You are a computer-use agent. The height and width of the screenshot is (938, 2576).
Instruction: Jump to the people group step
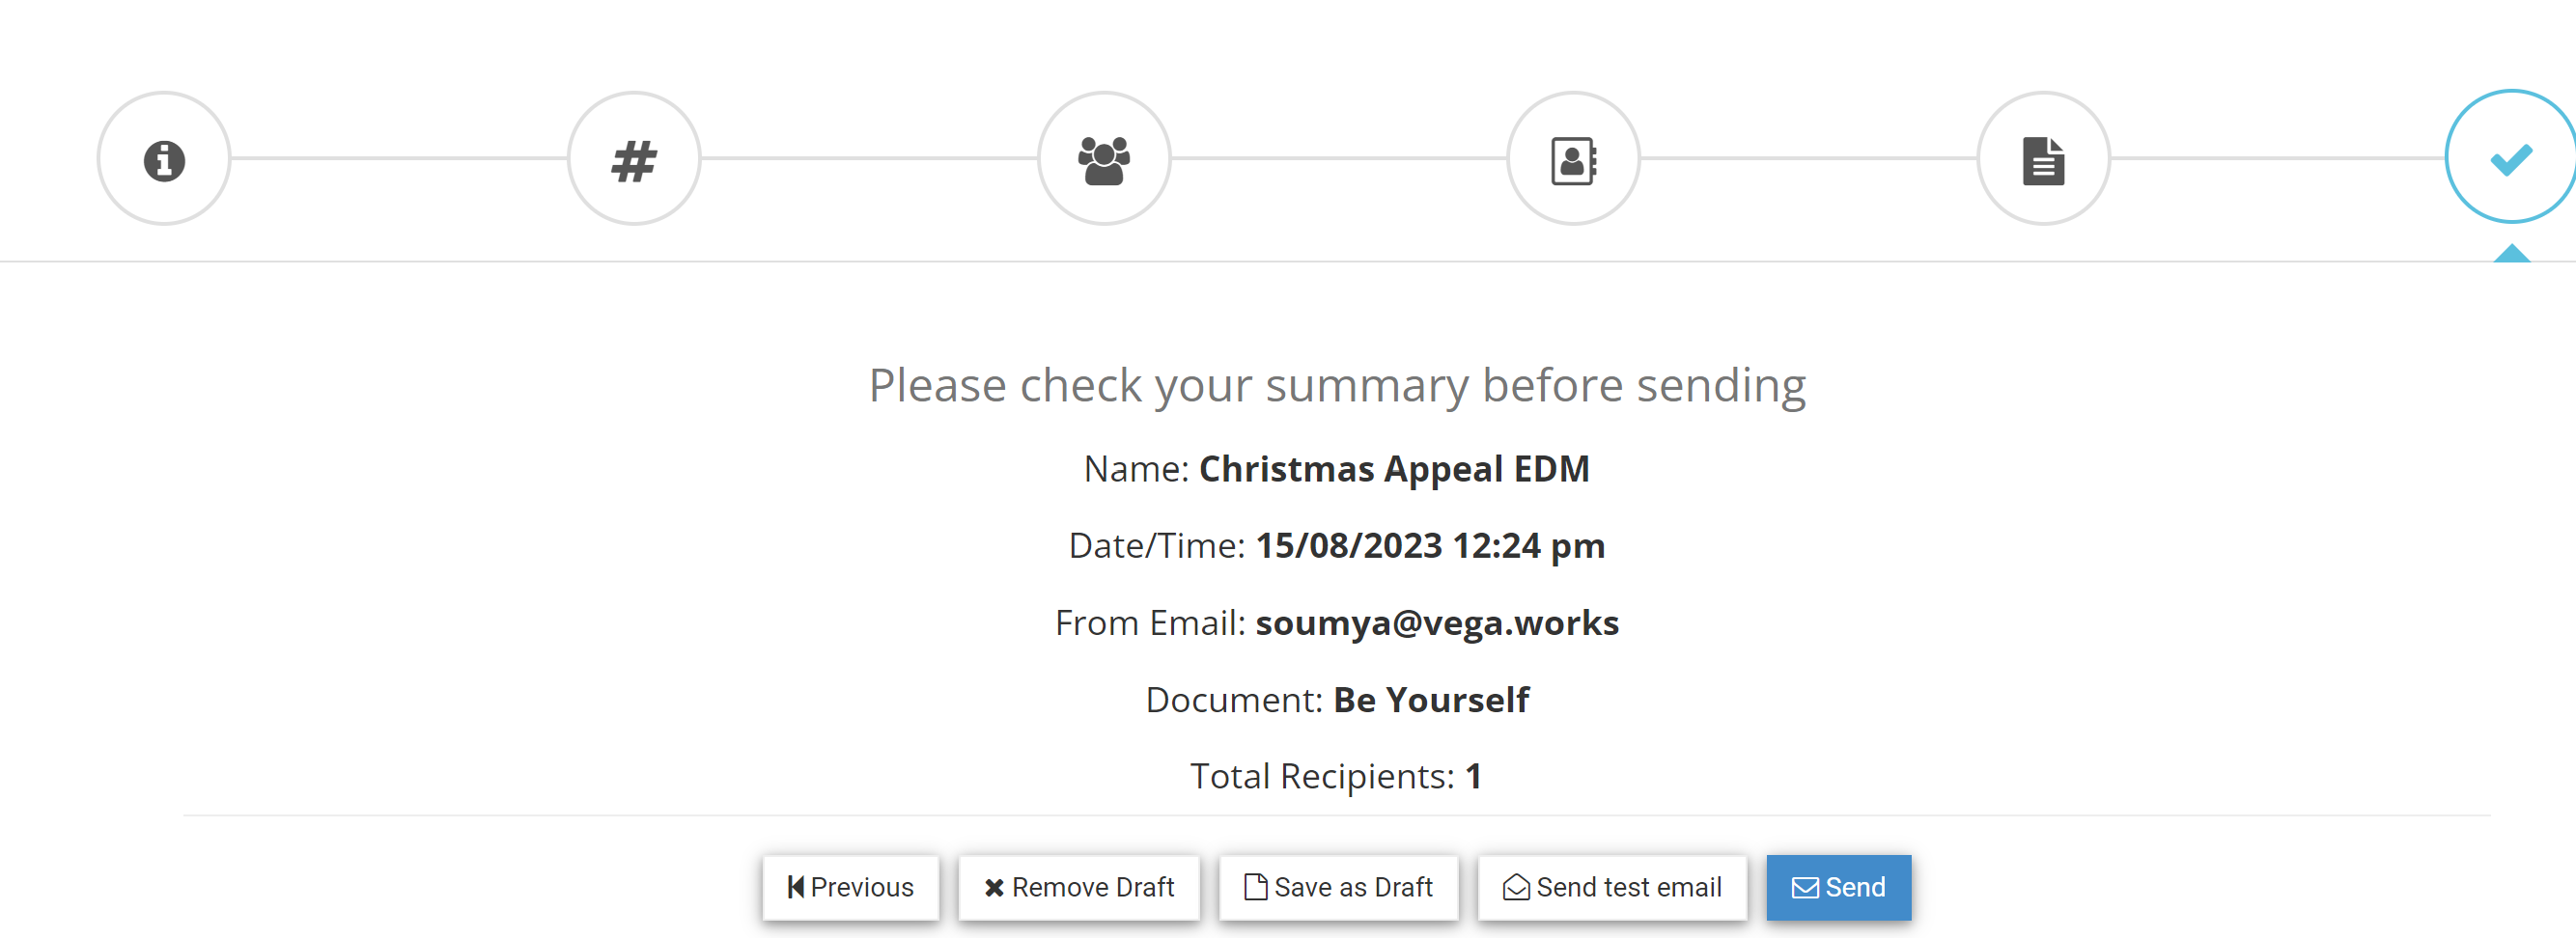pyautogui.click(x=1104, y=159)
